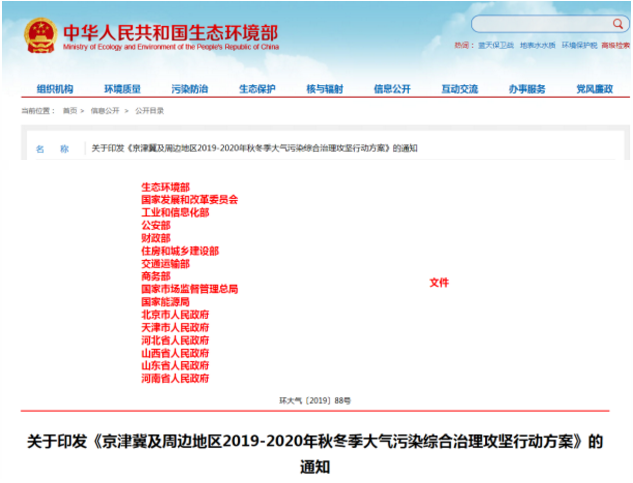The width and height of the screenshot is (633, 483).
Task: Click the bold notice headline about 京津冀
Action: (x=315, y=454)
